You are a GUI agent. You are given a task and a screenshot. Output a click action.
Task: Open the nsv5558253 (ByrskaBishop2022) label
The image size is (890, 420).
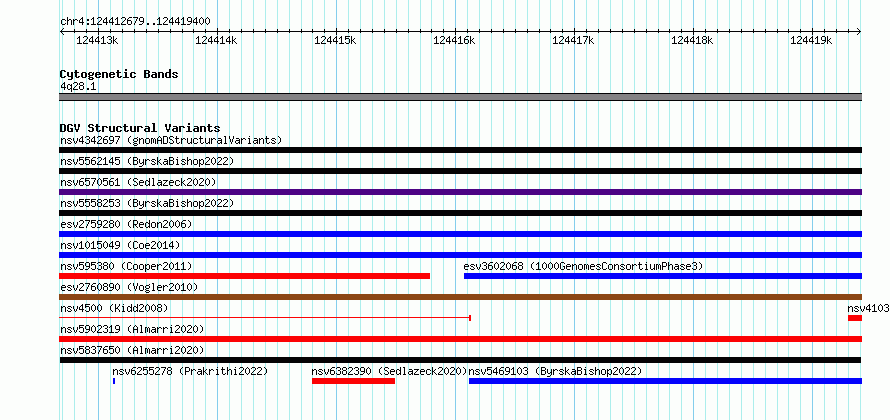click(x=147, y=203)
